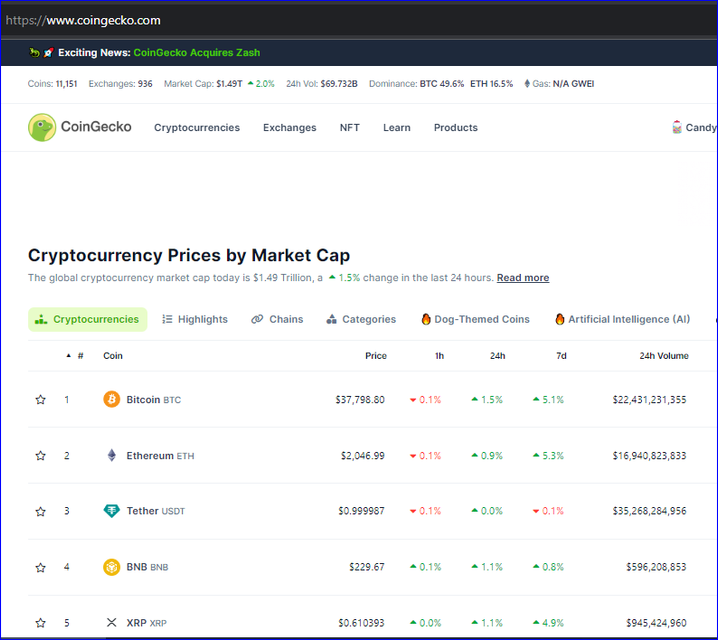Click the browser address bar URL

83,21
